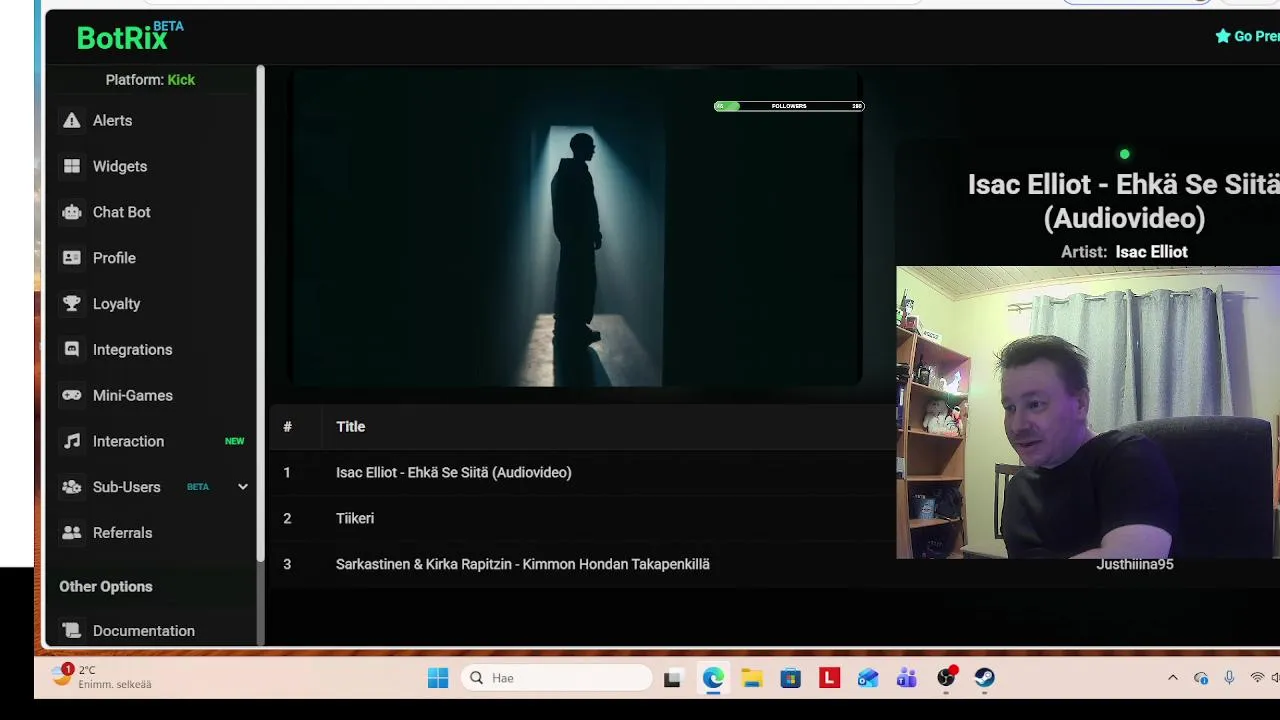Click the Alerts warning triangle icon
Viewport: 1280px width, 720px height.
tap(72, 120)
